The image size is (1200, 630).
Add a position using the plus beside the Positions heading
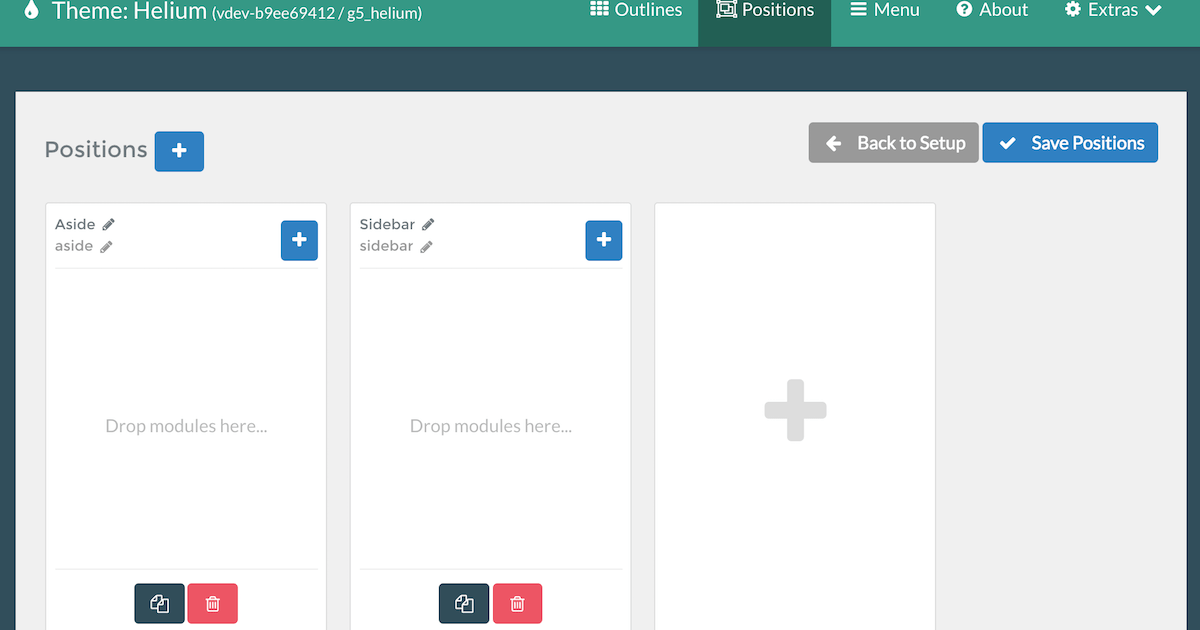(179, 151)
